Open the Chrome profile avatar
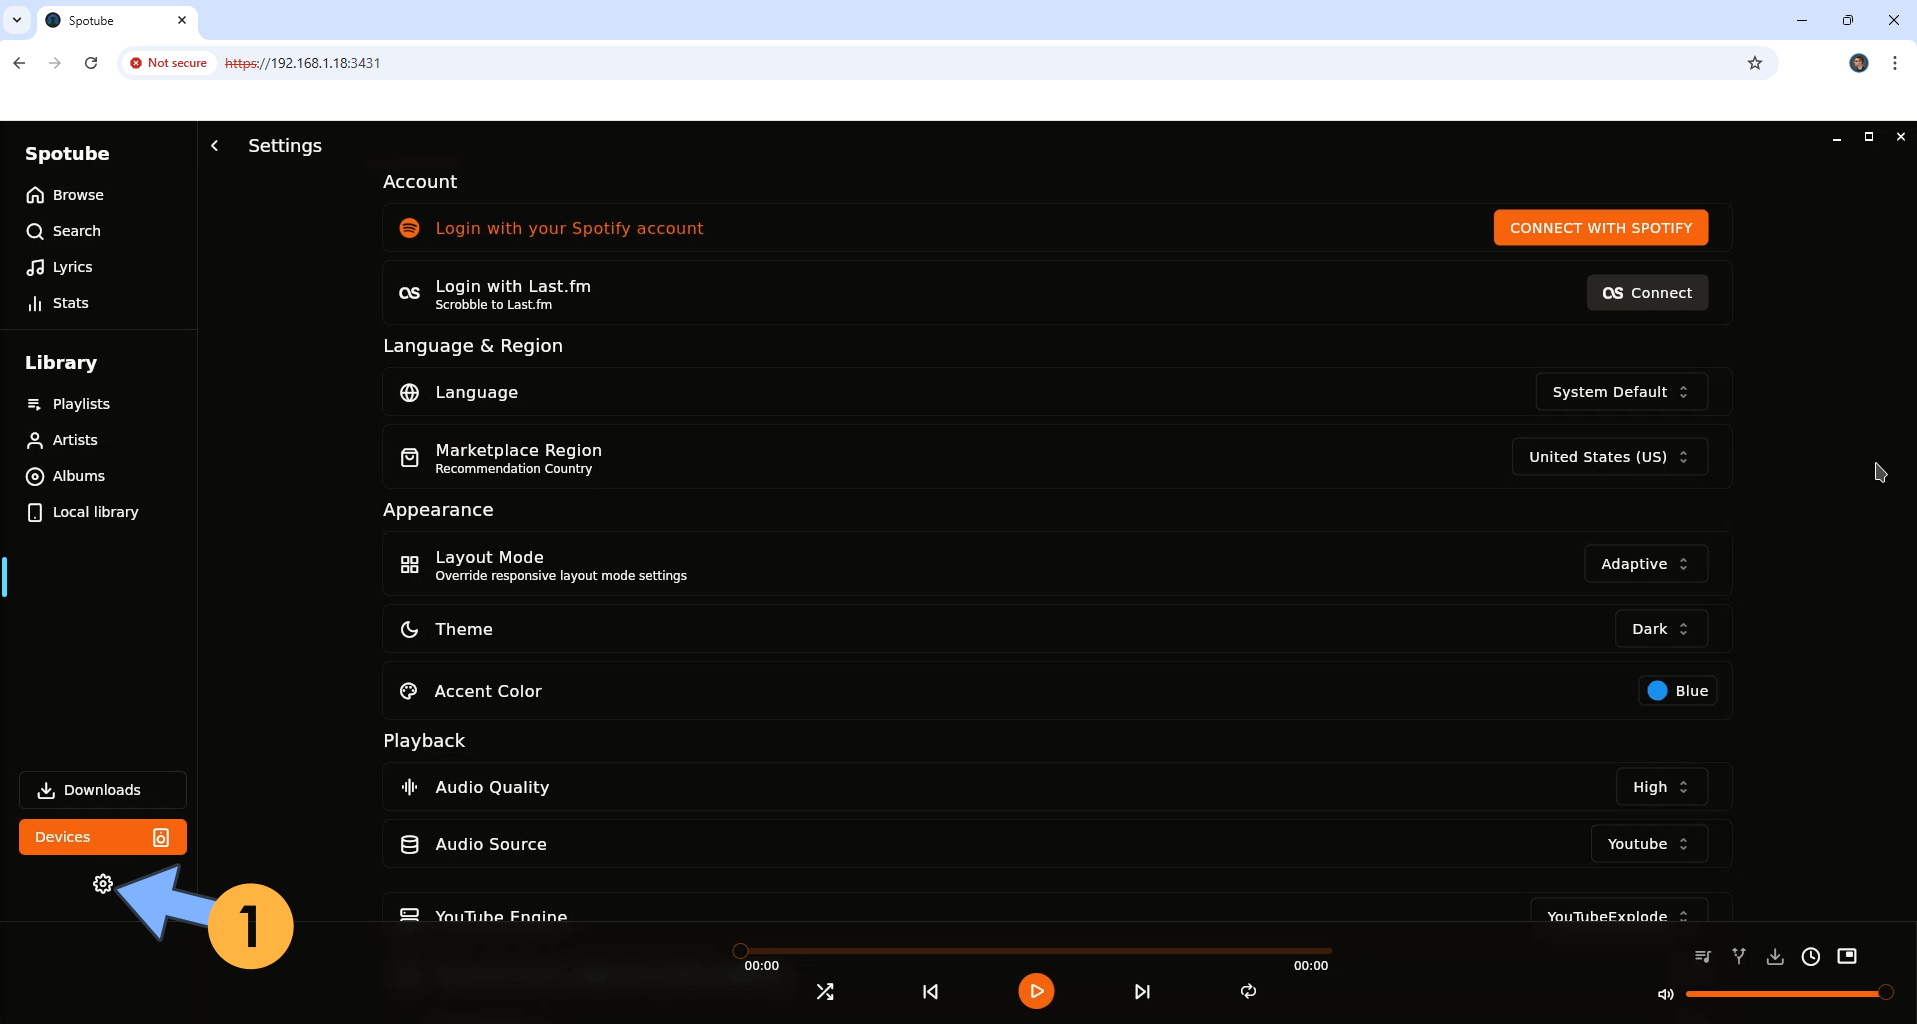 point(1859,63)
